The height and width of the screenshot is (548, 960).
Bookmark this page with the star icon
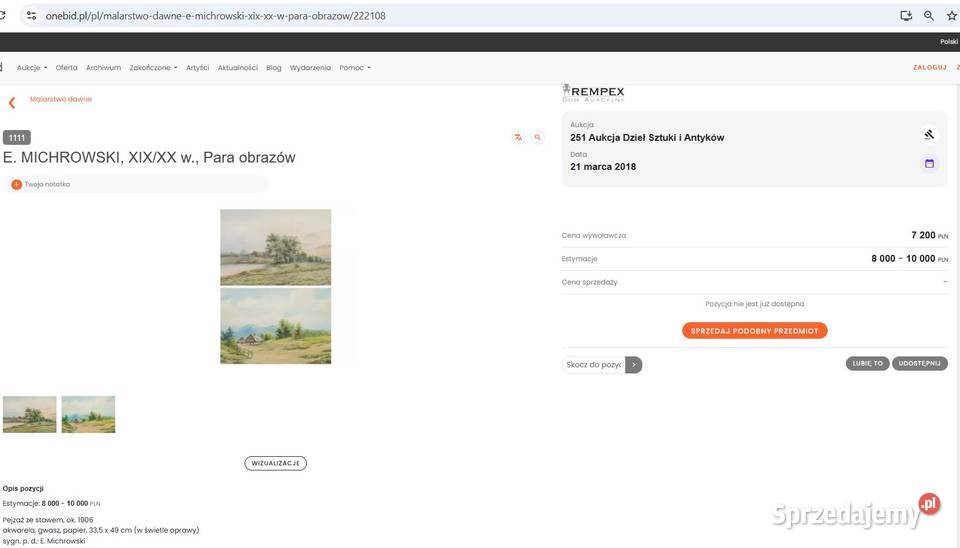pos(951,16)
